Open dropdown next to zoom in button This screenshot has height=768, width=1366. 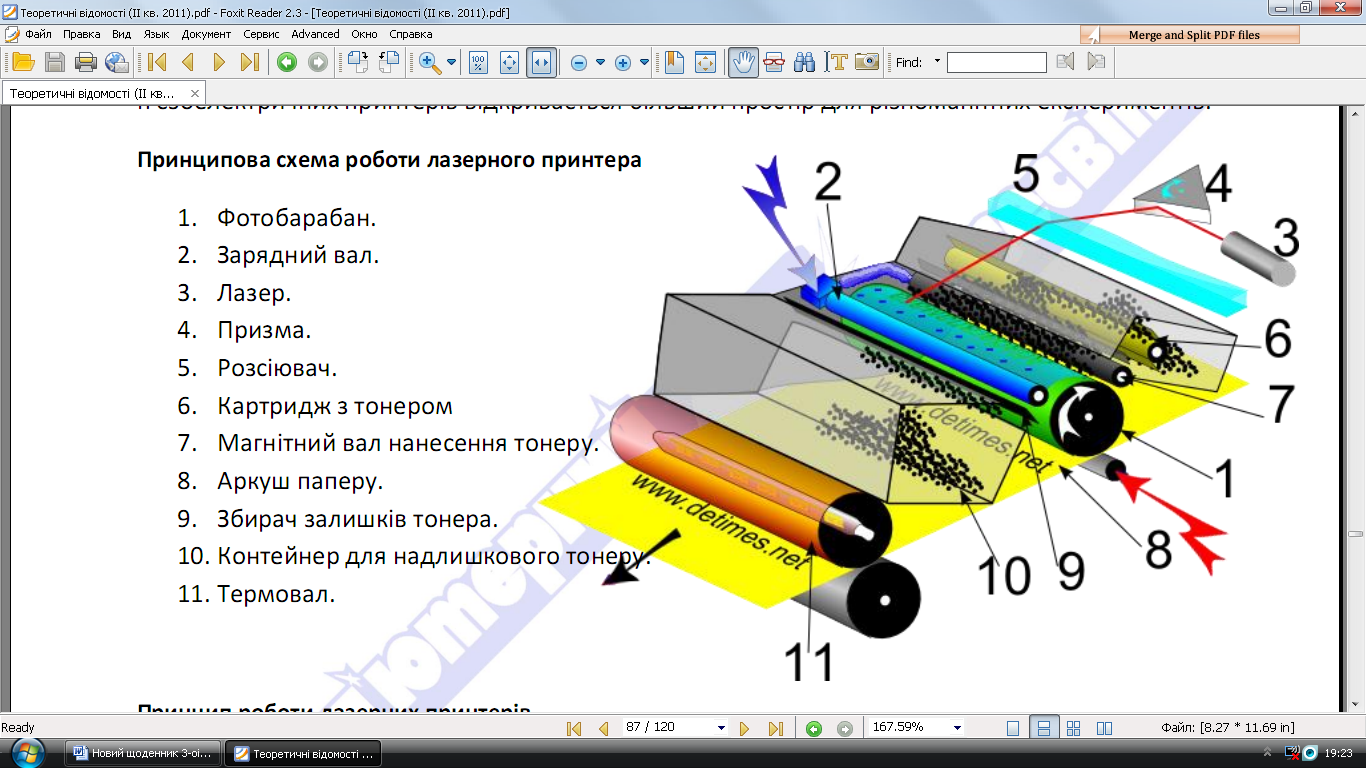[x=644, y=62]
